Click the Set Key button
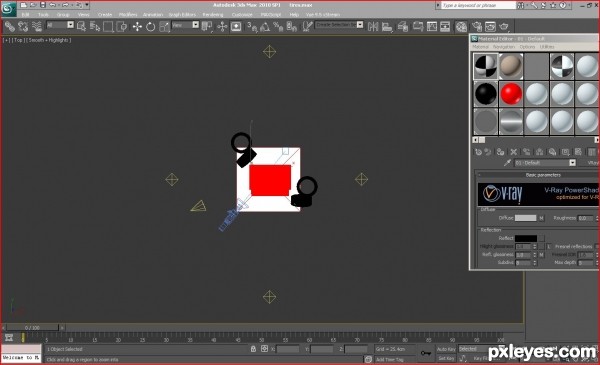 (x=446, y=358)
